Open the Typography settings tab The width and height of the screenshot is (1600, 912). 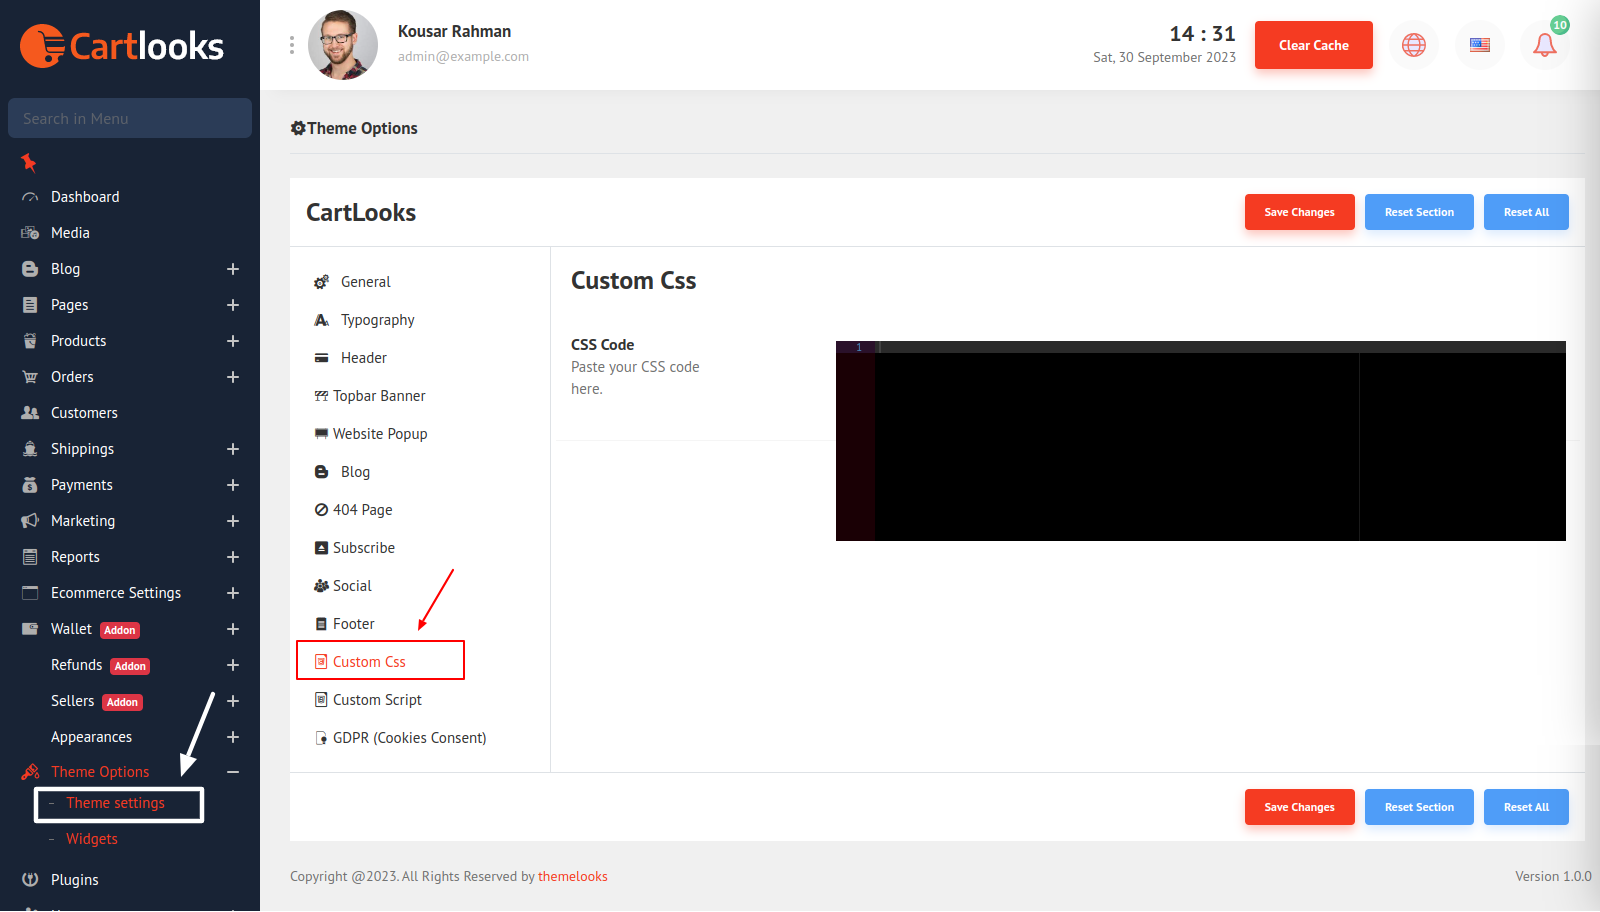pyautogui.click(x=377, y=320)
